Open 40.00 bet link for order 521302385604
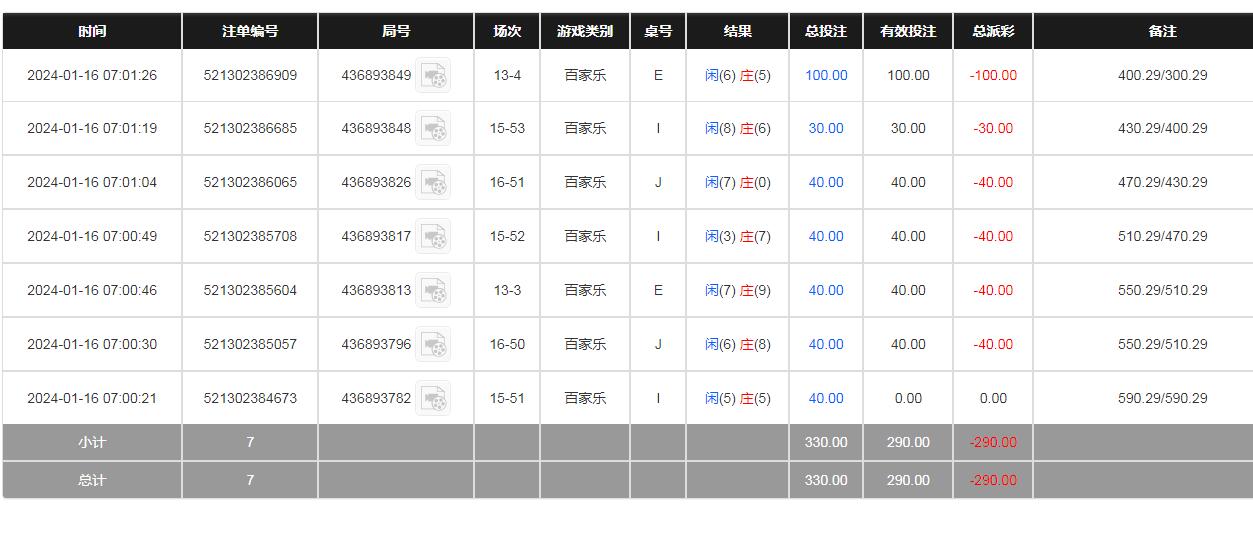The width and height of the screenshot is (1253, 549). tap(826, 291)
